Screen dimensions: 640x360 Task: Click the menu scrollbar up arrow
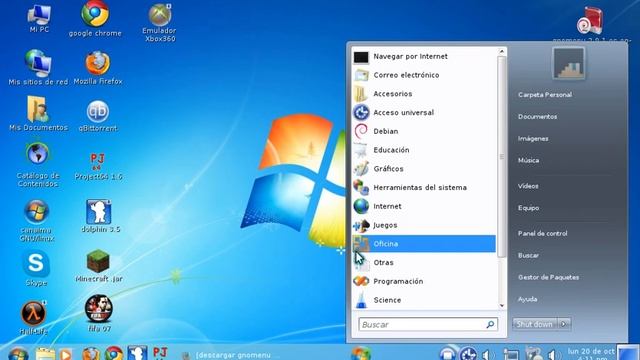(x=502, y=51)
